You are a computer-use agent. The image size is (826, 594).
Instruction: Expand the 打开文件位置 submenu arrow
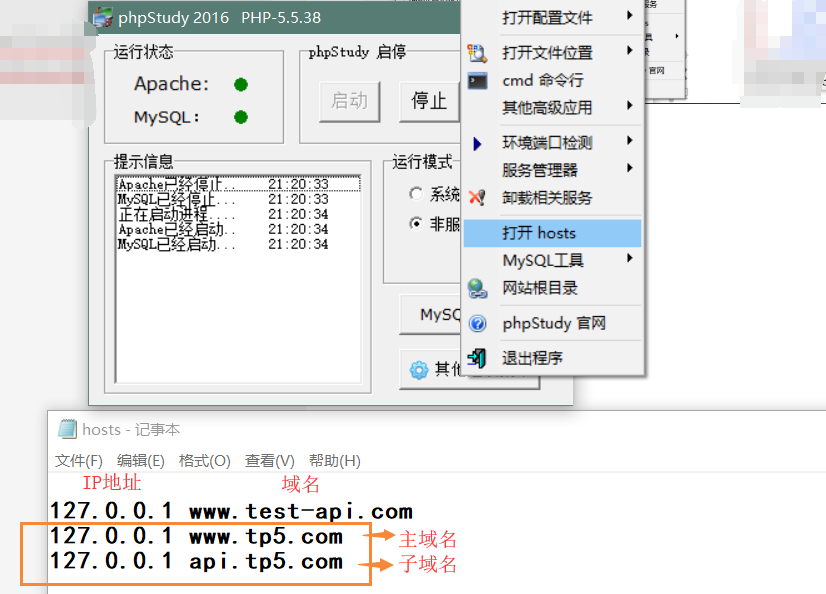pyautogui.click(x=630, y=51)
